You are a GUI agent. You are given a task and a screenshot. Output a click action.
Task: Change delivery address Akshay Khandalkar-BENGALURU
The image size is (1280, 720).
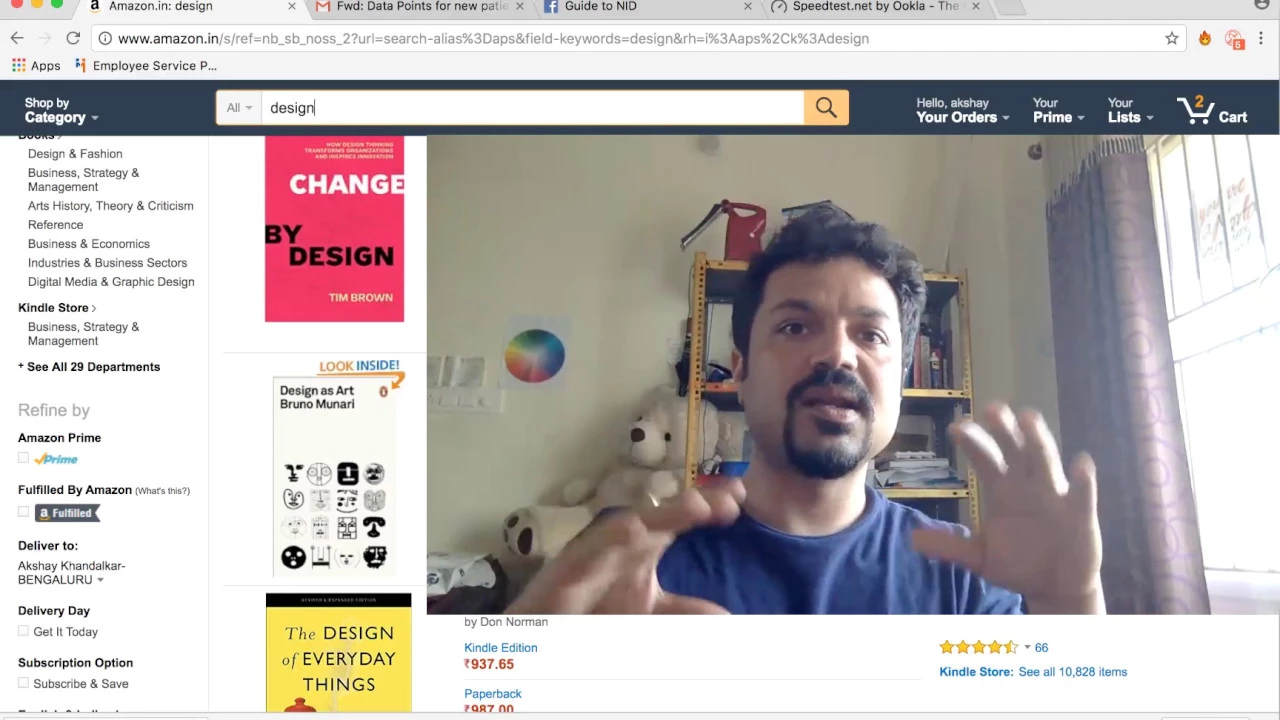tap(71, 573)
